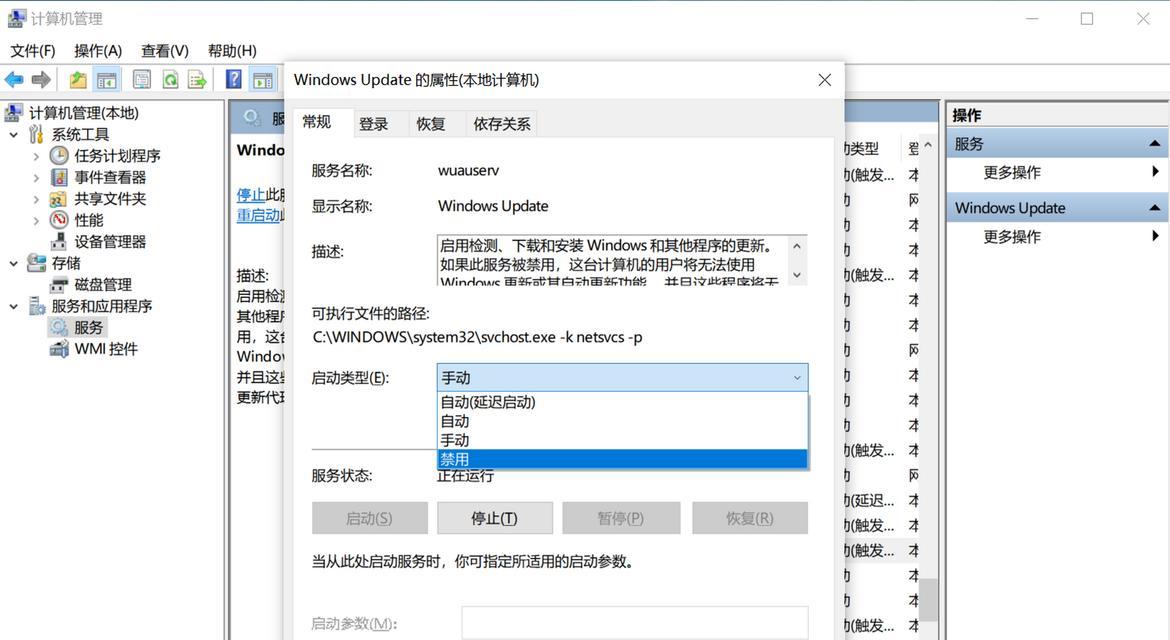Click the 停止(T) button
Screen dimensions: 1170x640
[495, 518]
